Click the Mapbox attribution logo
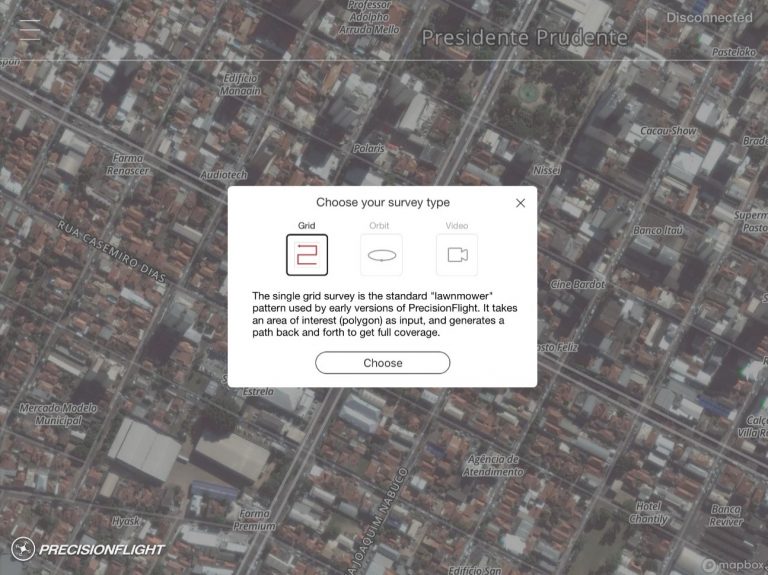The height and width of the screenshot is (575, 768). tap(734, 565)
